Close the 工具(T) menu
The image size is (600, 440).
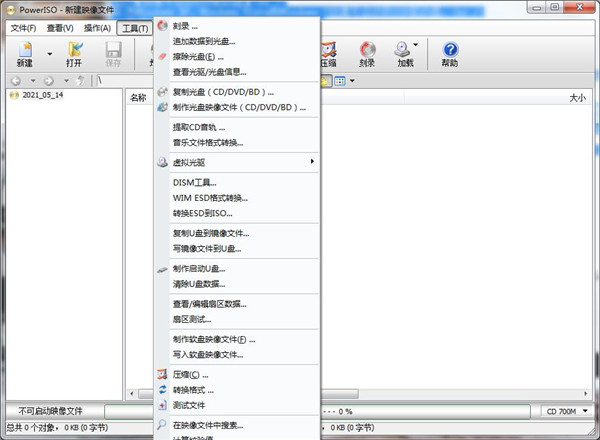135,28
